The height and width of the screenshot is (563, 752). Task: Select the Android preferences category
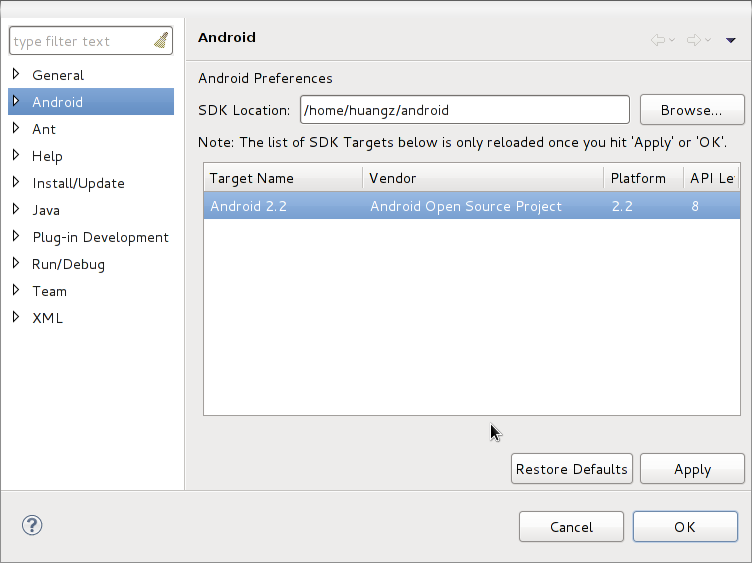(x=58, y=102)
